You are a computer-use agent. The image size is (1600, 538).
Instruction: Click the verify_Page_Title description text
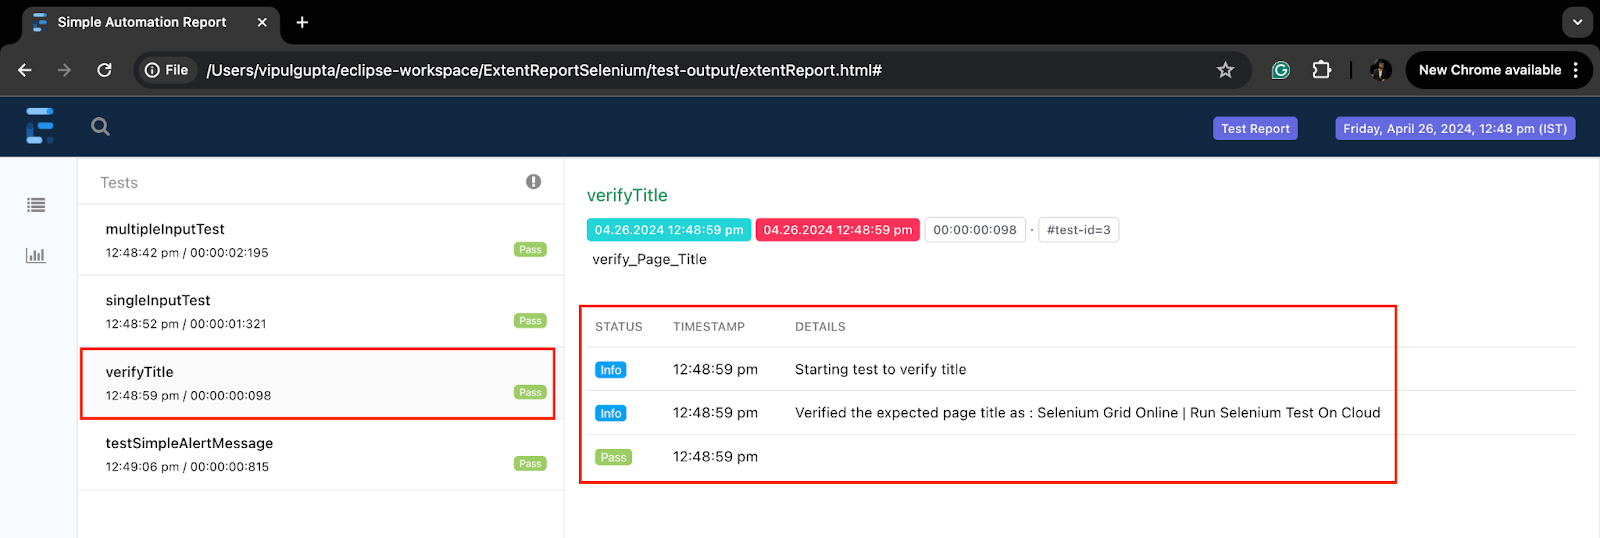tap(650, 260)
